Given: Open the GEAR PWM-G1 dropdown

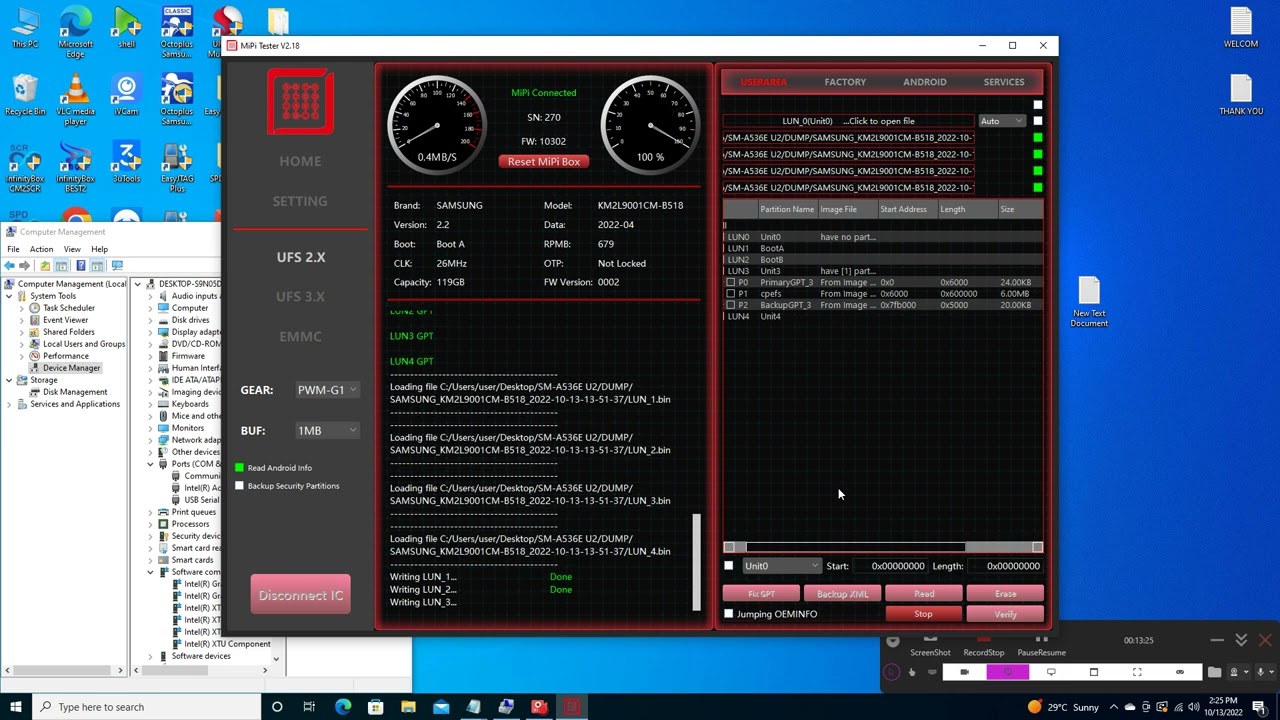Looking at the screenshot, I should 327,390.
